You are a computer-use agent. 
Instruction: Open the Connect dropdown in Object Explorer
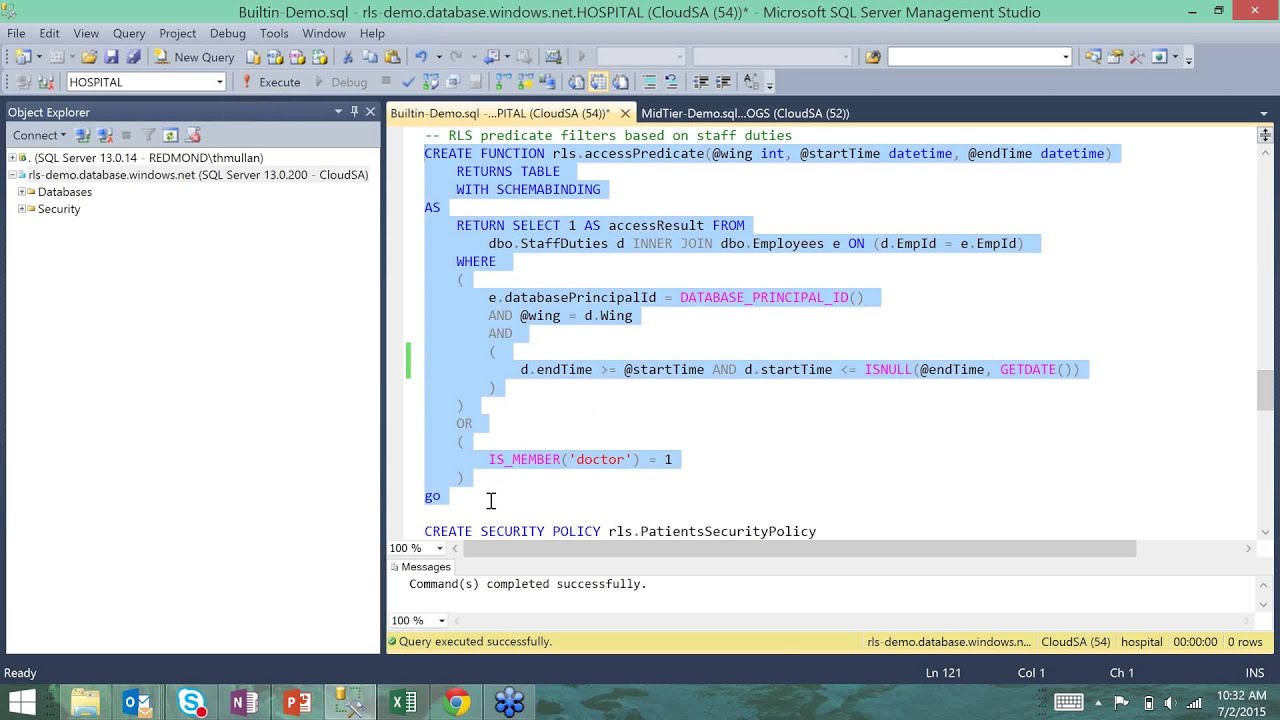39,135
